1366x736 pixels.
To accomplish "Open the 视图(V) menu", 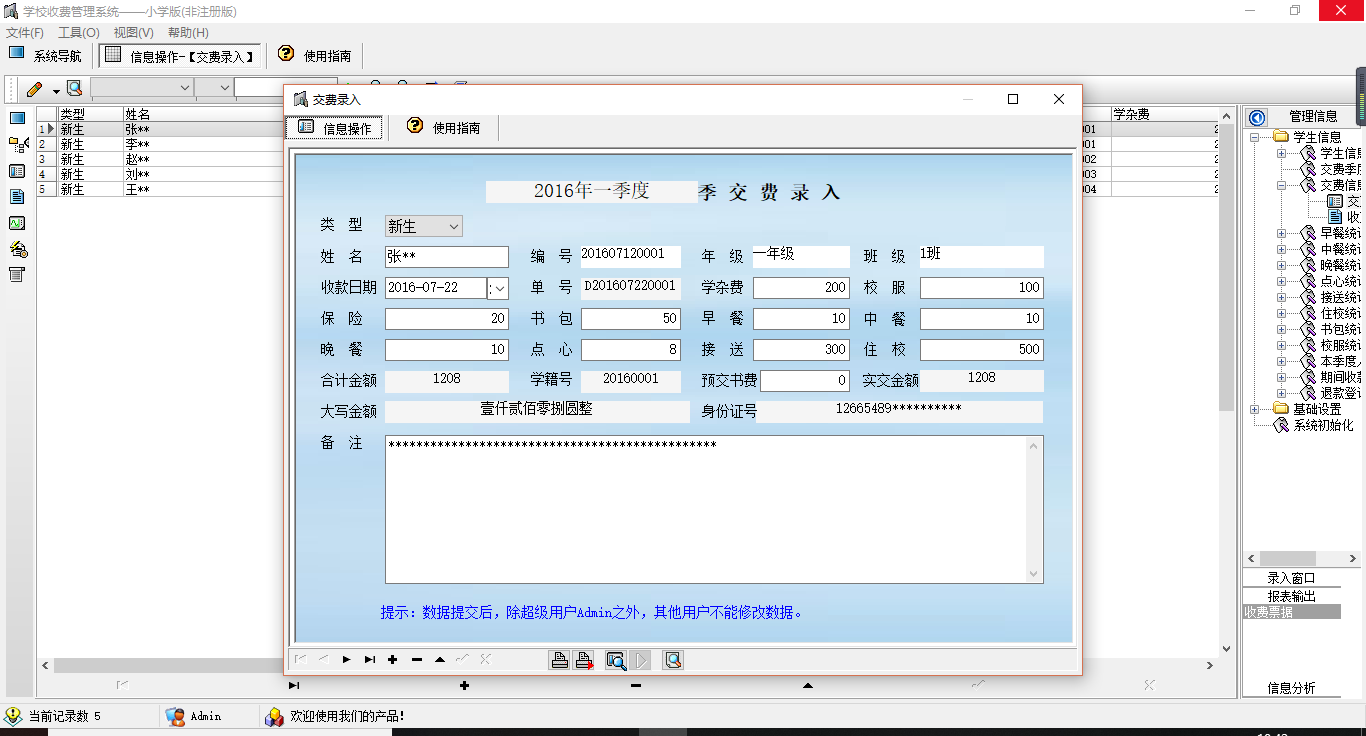I will (134, 33).
